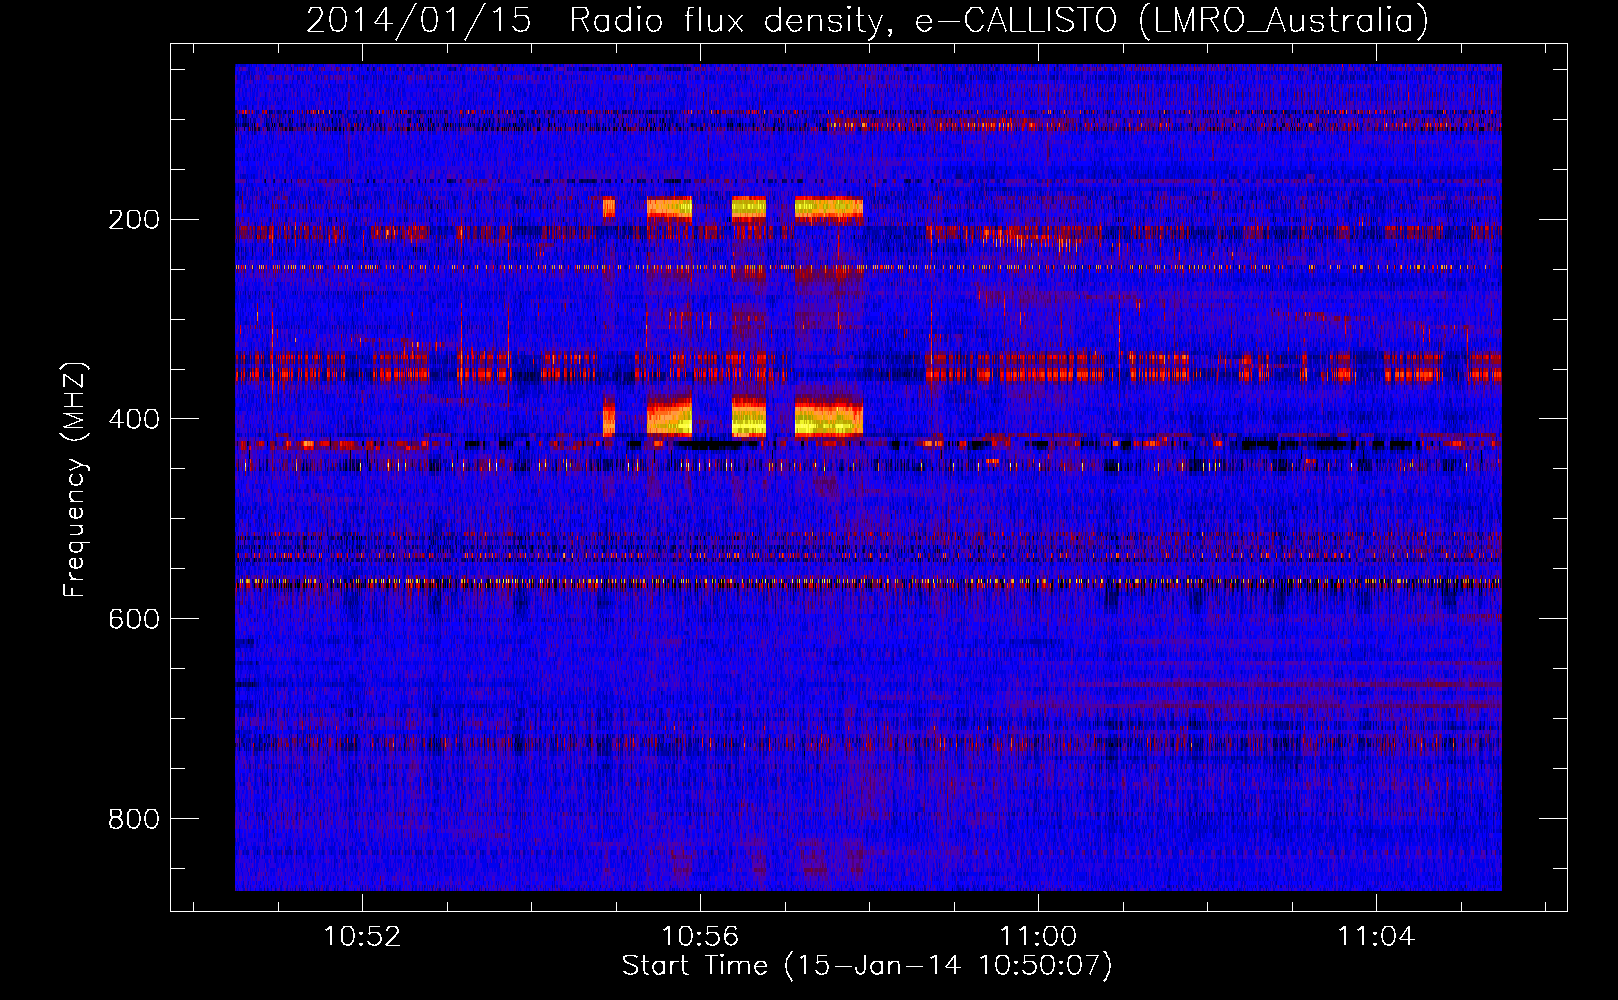The width and height of the screenshot is (1618, 1000).
Task: Click the 11:00 time tick label
Action: click(x=1038, y=936)
